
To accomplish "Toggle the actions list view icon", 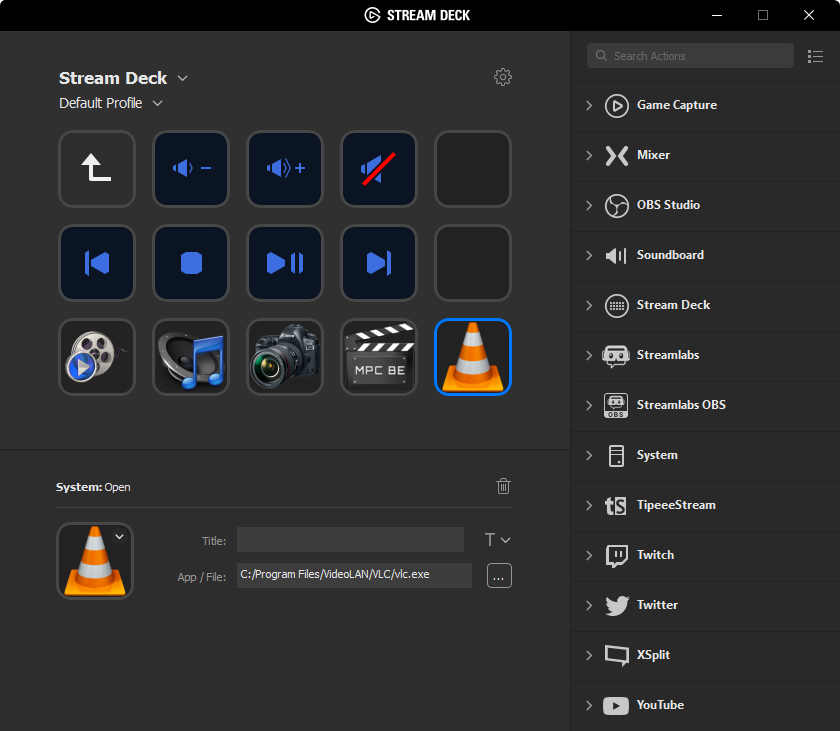I will coord(815,56).
